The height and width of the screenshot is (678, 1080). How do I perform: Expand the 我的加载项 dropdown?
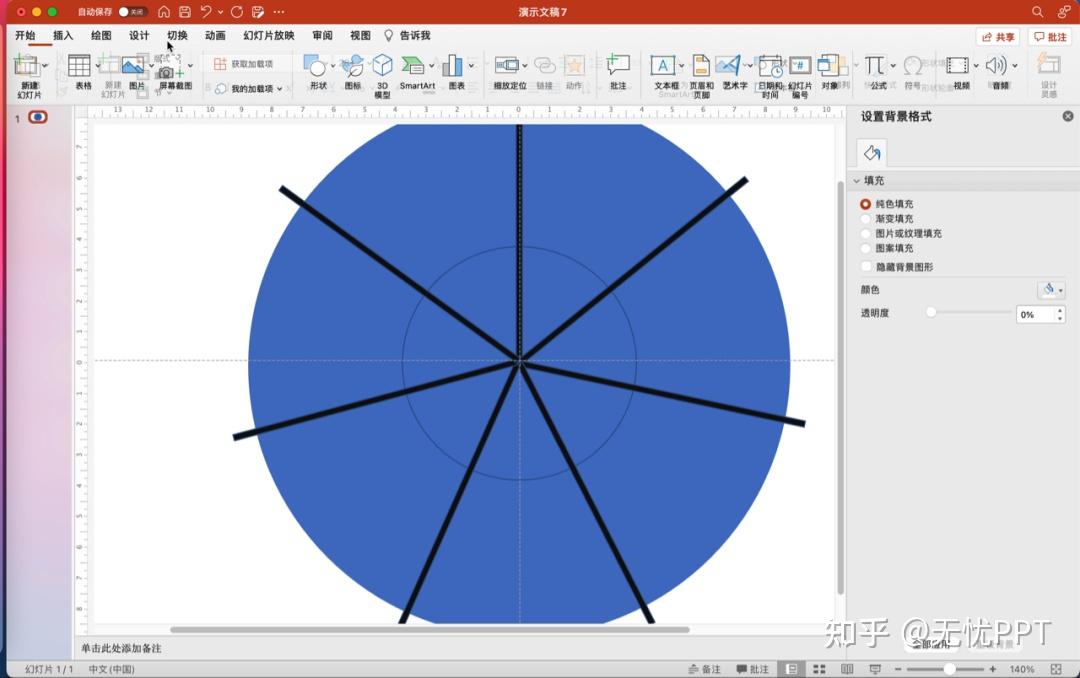[280, 89]
